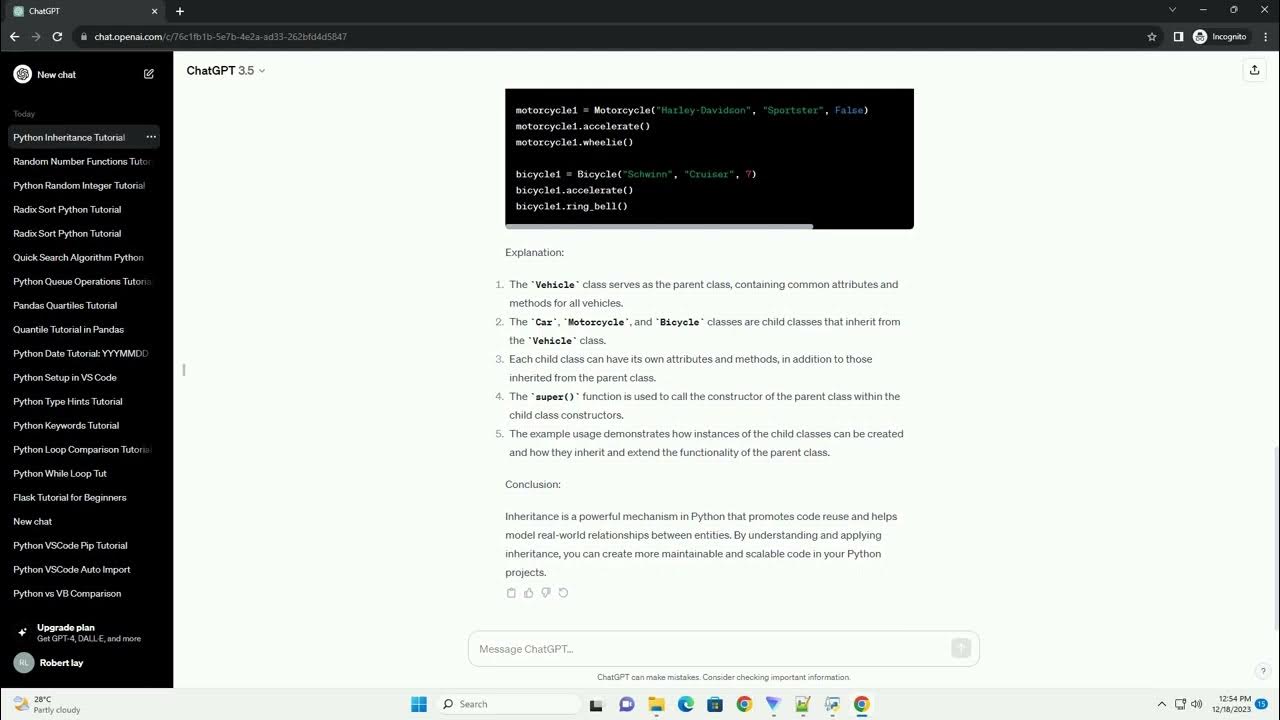Expand the ChatGPT 3.5 model dropdown
The width and height of the screenshot is (1280, 720).
226,70
